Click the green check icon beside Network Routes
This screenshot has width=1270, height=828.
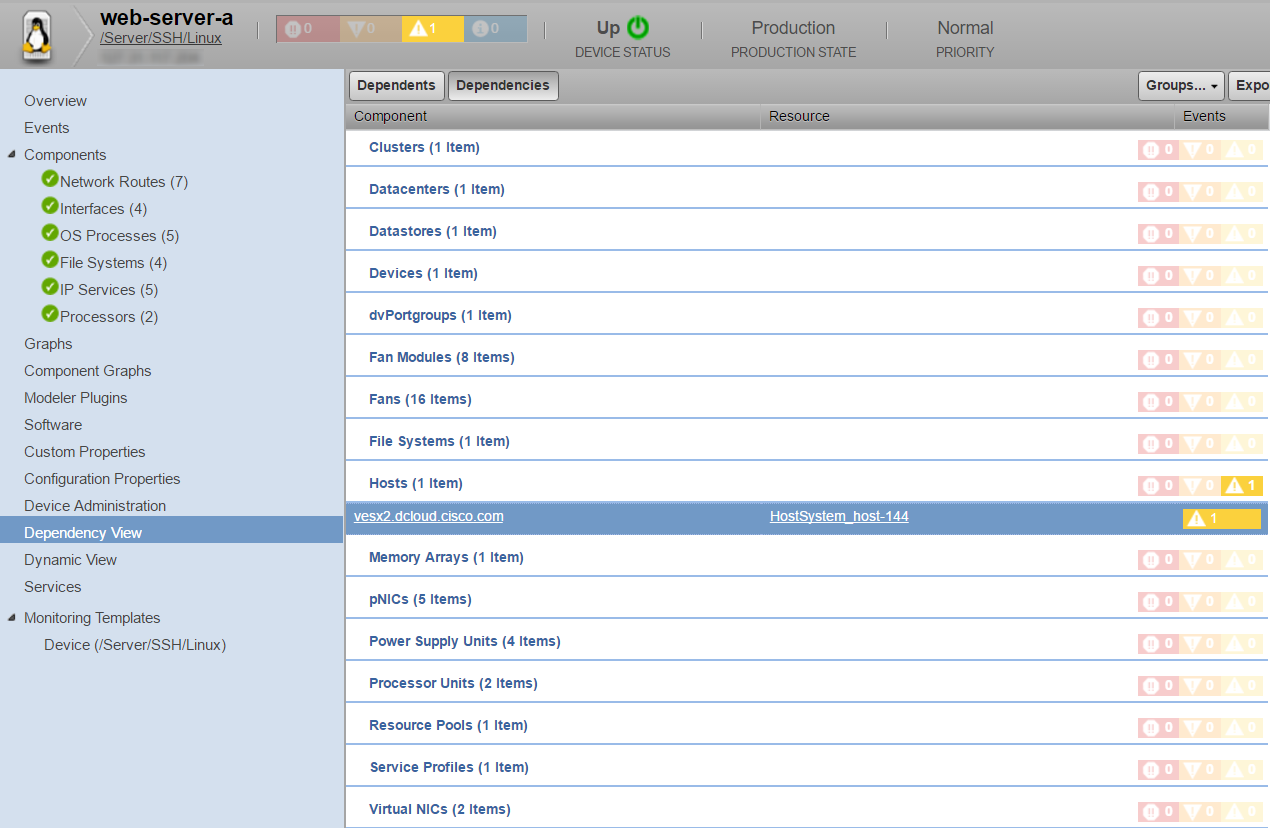[x=50, y=179]
